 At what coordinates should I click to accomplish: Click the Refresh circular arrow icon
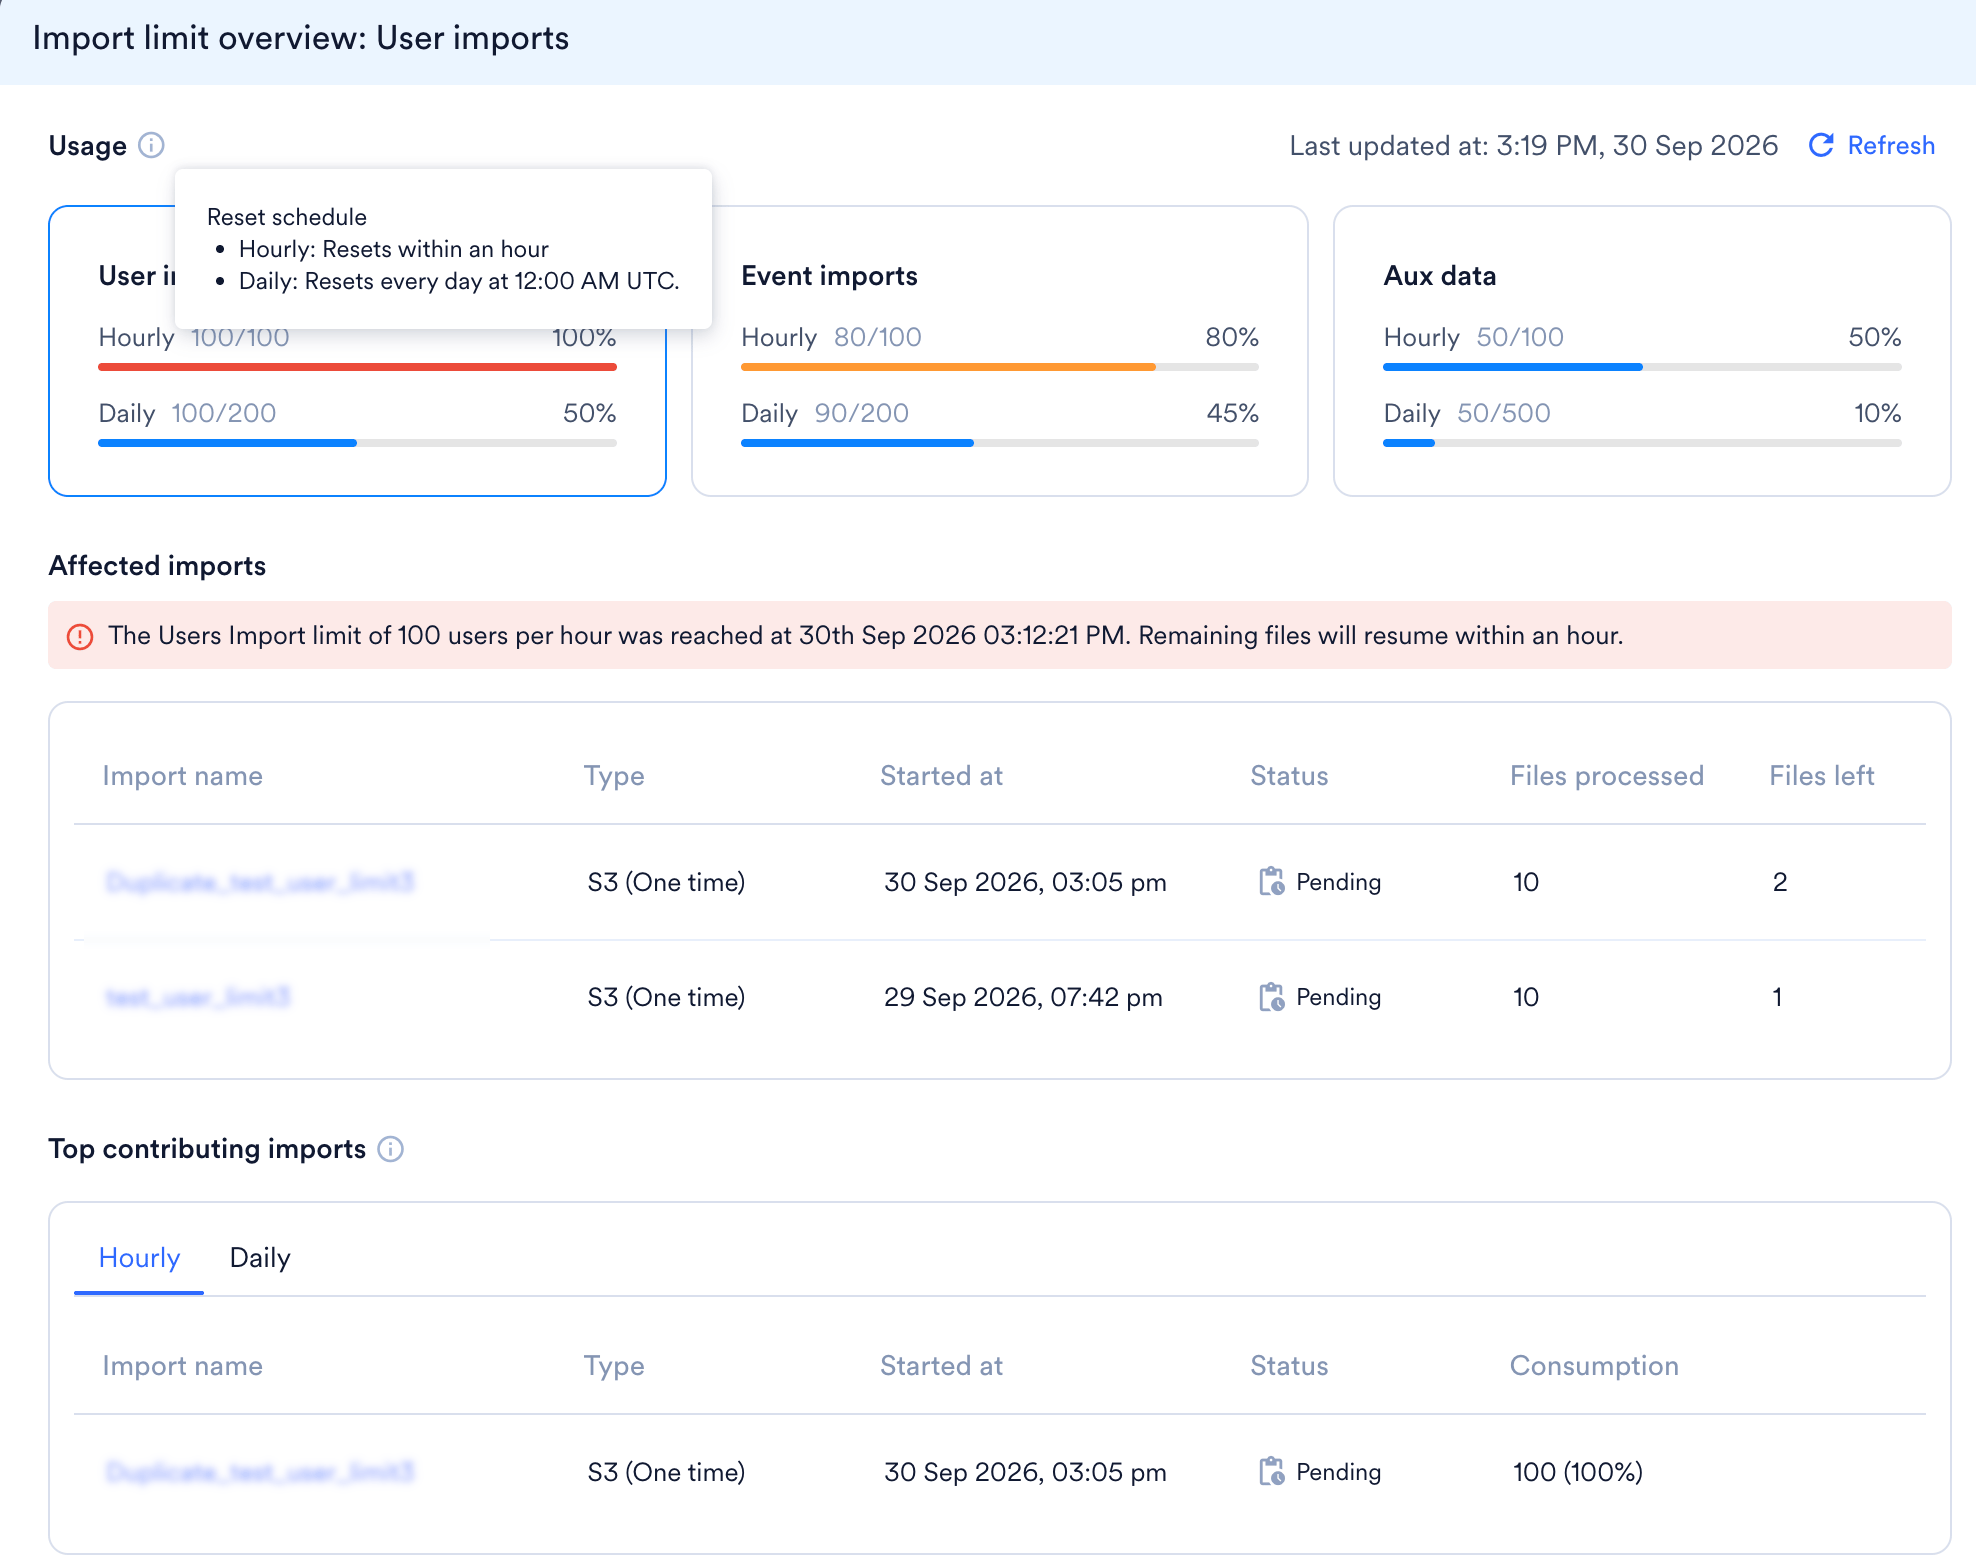[1821, 146]
